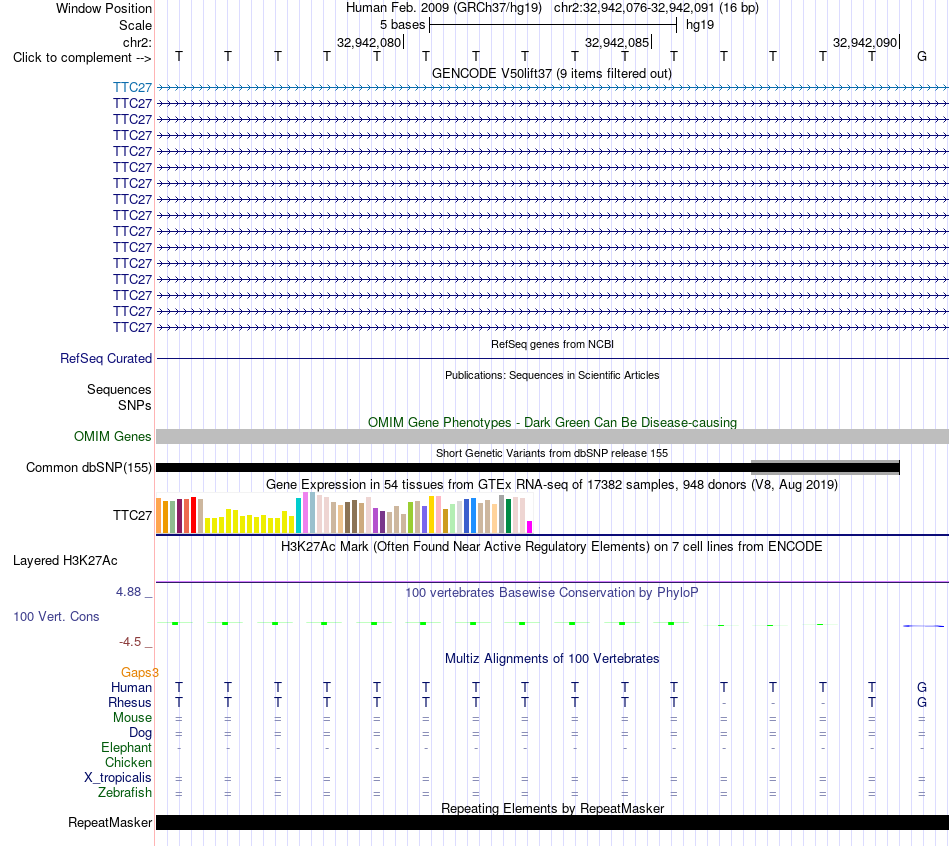This screenshot has height=846, width=950.
Task: Click the red bar in GTEx chart
Action: [x=193, y=515]
